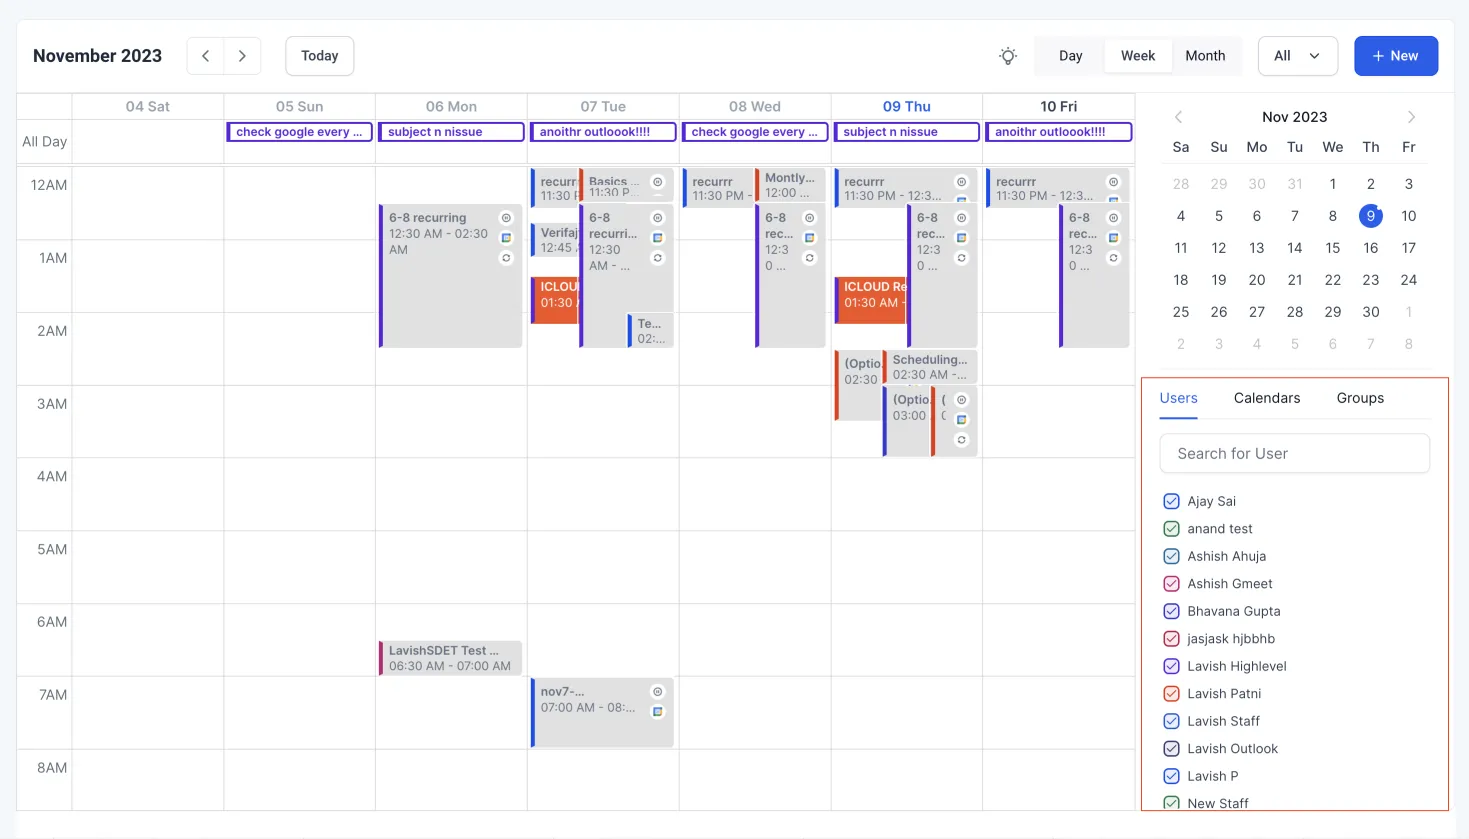Click the lightbulb icon in the header

1008,56
